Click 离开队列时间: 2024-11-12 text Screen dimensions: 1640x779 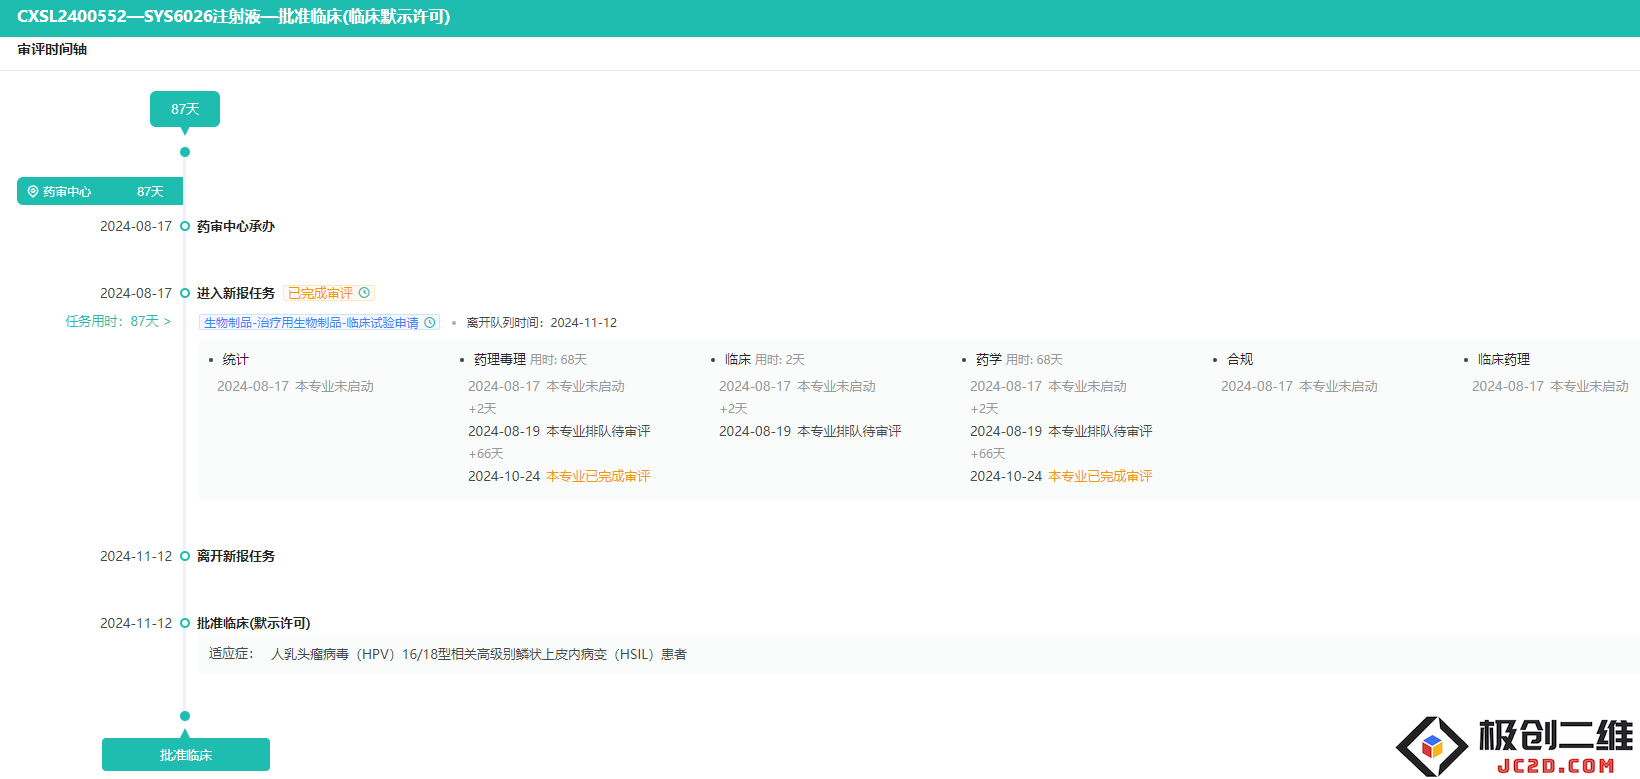541,322
